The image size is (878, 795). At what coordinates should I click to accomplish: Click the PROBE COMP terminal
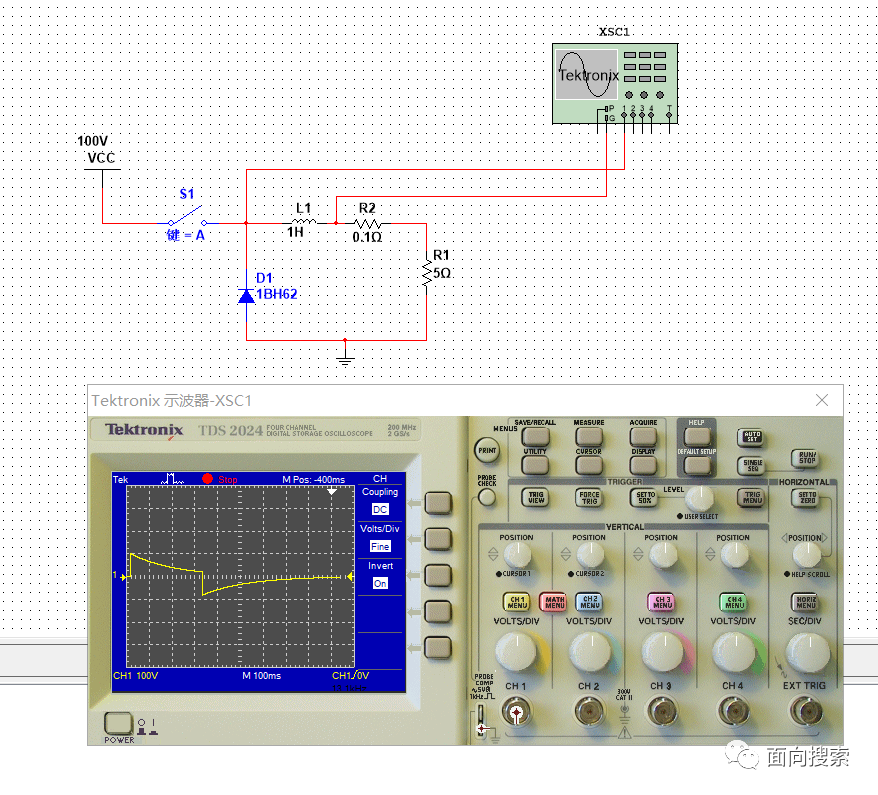[480, 721]
